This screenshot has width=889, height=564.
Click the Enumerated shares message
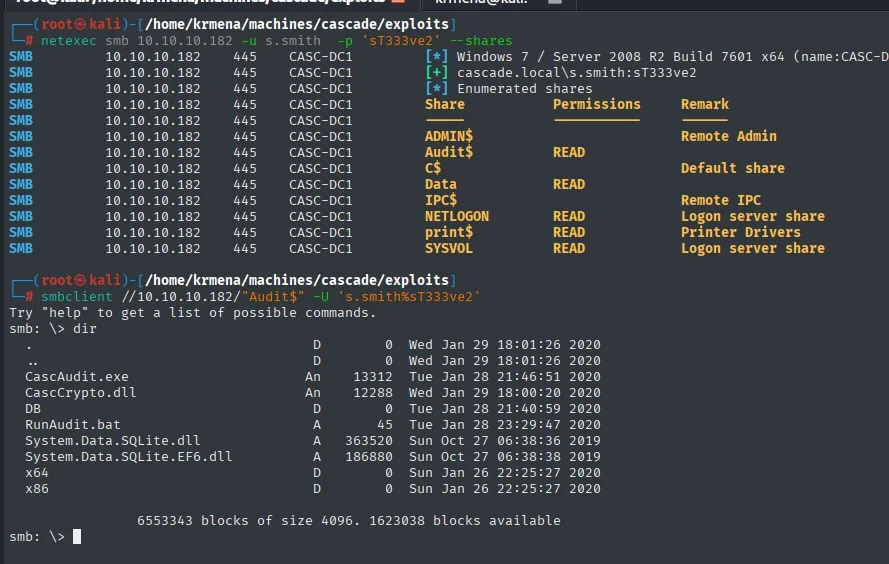click(524, 88)
